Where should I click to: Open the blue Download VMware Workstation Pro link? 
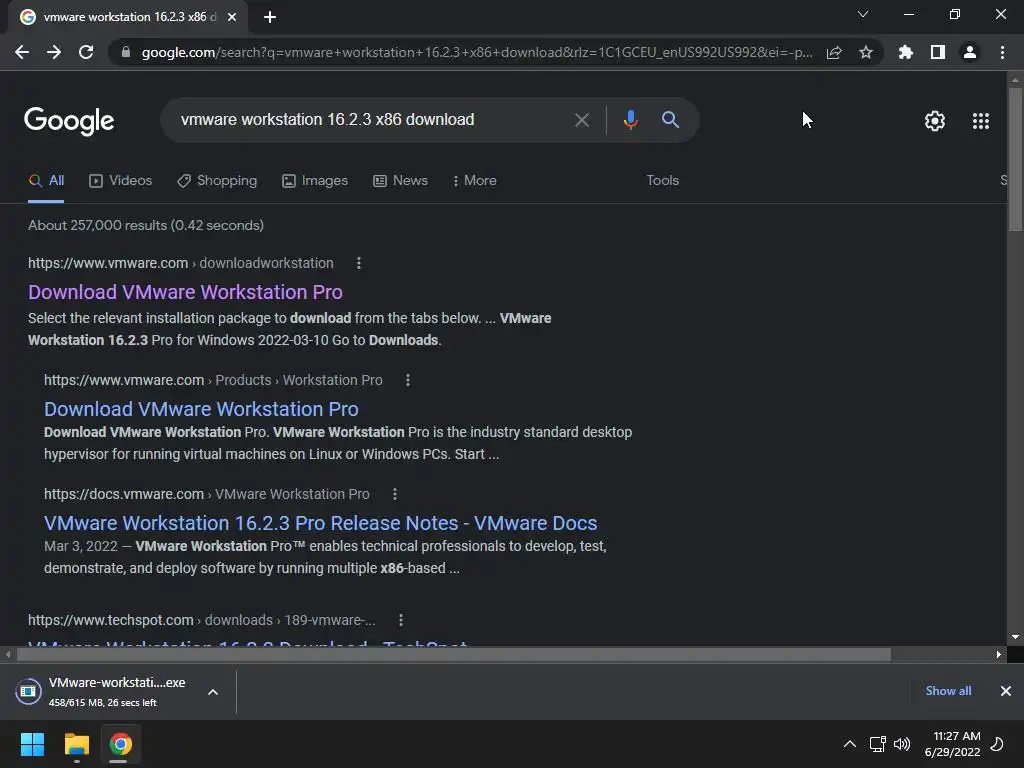201,409
